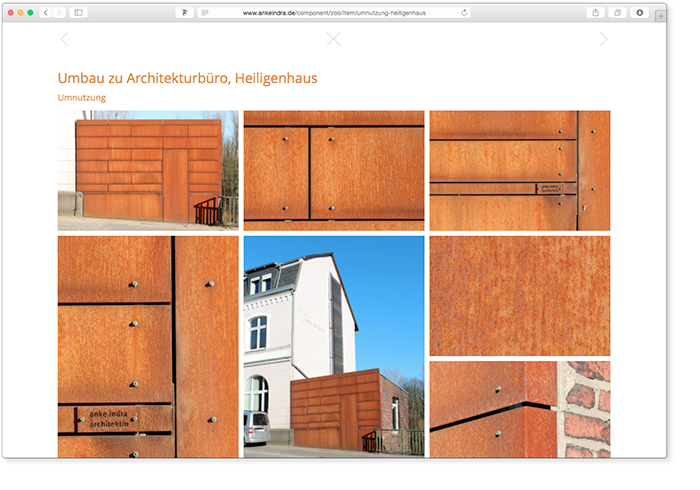
Task: Click the Reader view icon in address bar
Action: pyautogui.click(x=205, y=13)
